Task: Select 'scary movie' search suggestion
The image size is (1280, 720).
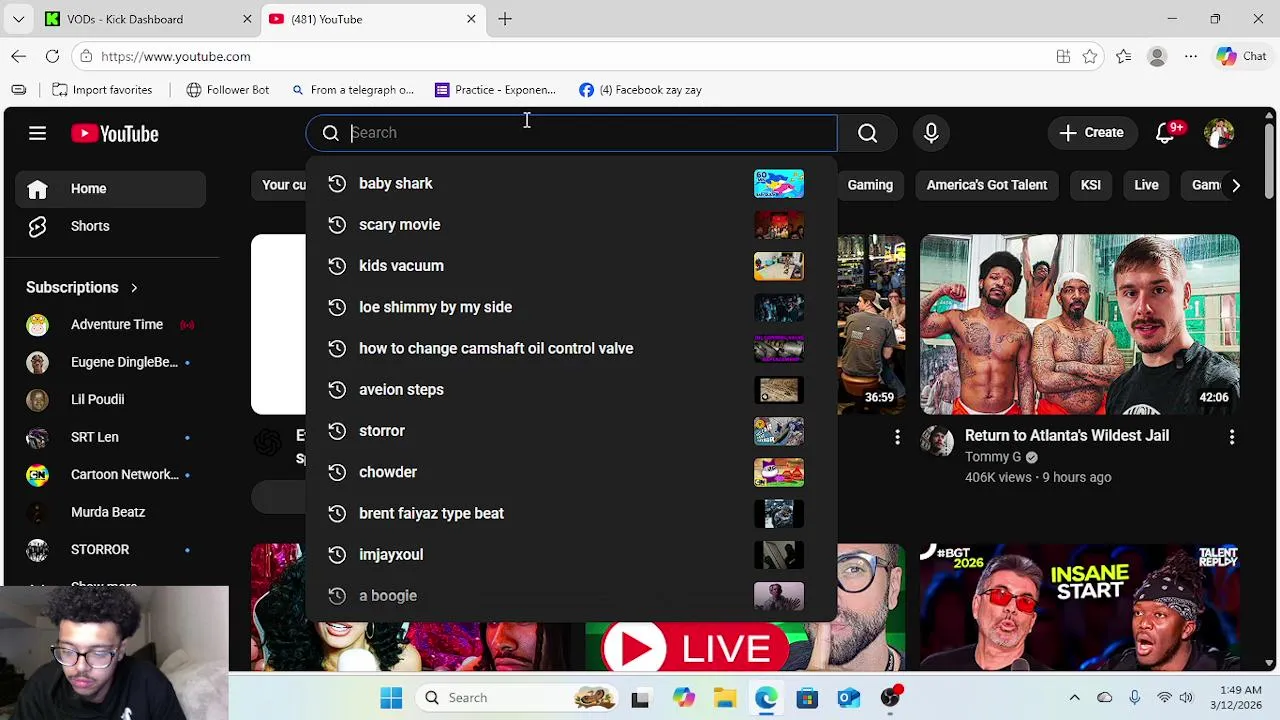Action: click(571, 225)
